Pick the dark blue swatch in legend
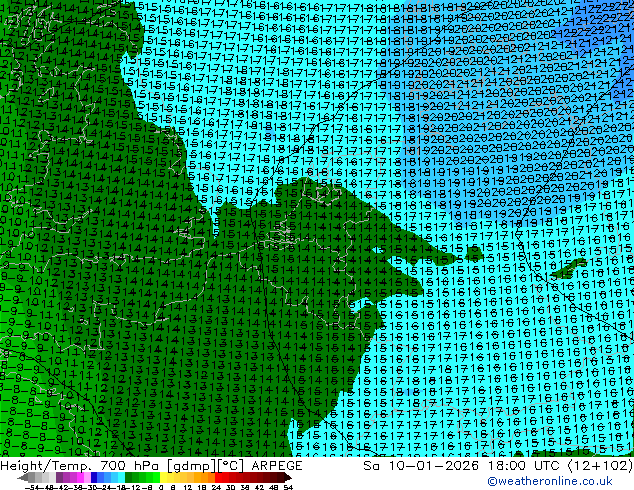 pos(94,477)
